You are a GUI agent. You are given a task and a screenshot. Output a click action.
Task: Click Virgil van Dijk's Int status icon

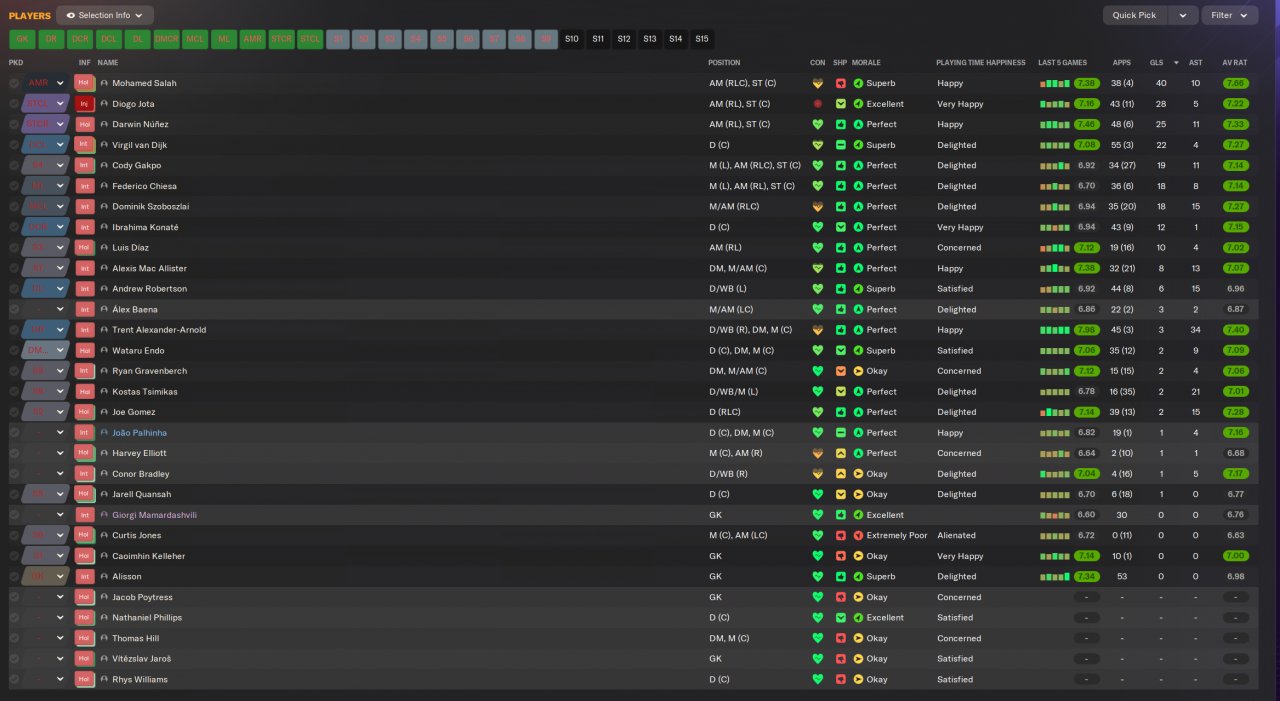click(x=84, y=145)
